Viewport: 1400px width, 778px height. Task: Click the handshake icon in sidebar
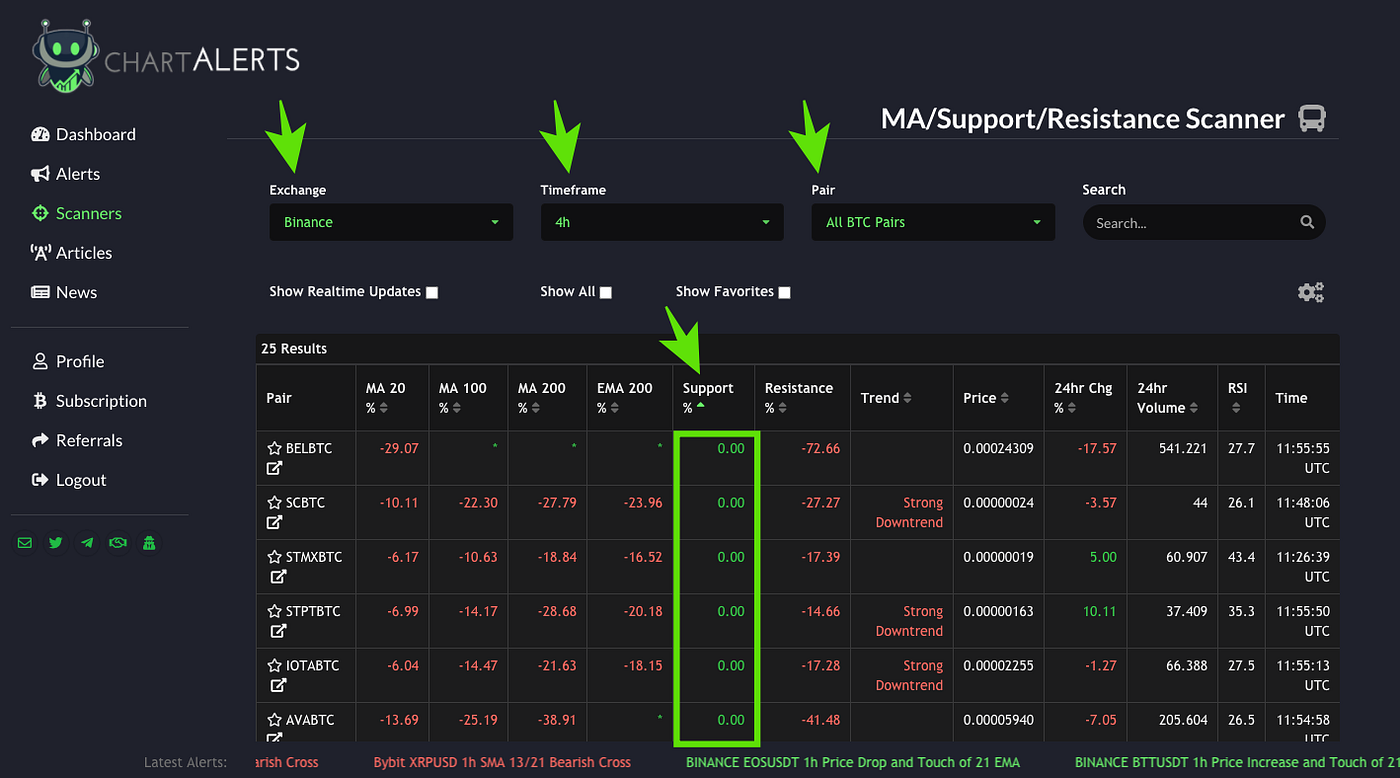tap(118, 543)
